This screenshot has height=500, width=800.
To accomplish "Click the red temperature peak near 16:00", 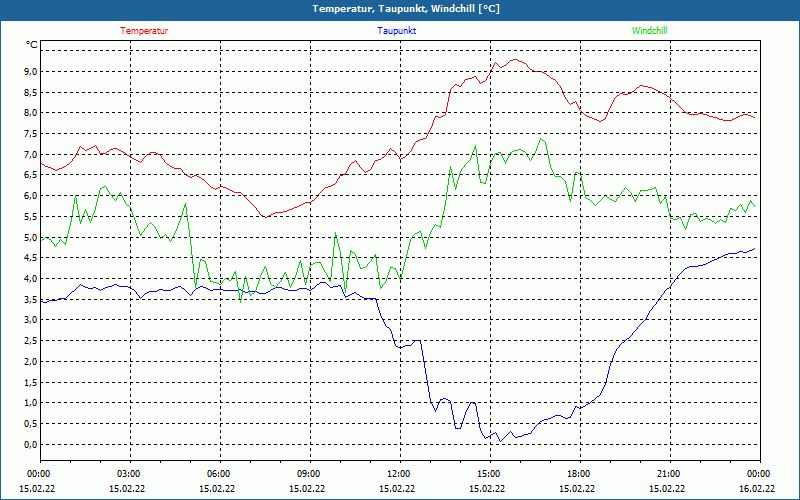I will pyautogui.click(x=515, y=60).
